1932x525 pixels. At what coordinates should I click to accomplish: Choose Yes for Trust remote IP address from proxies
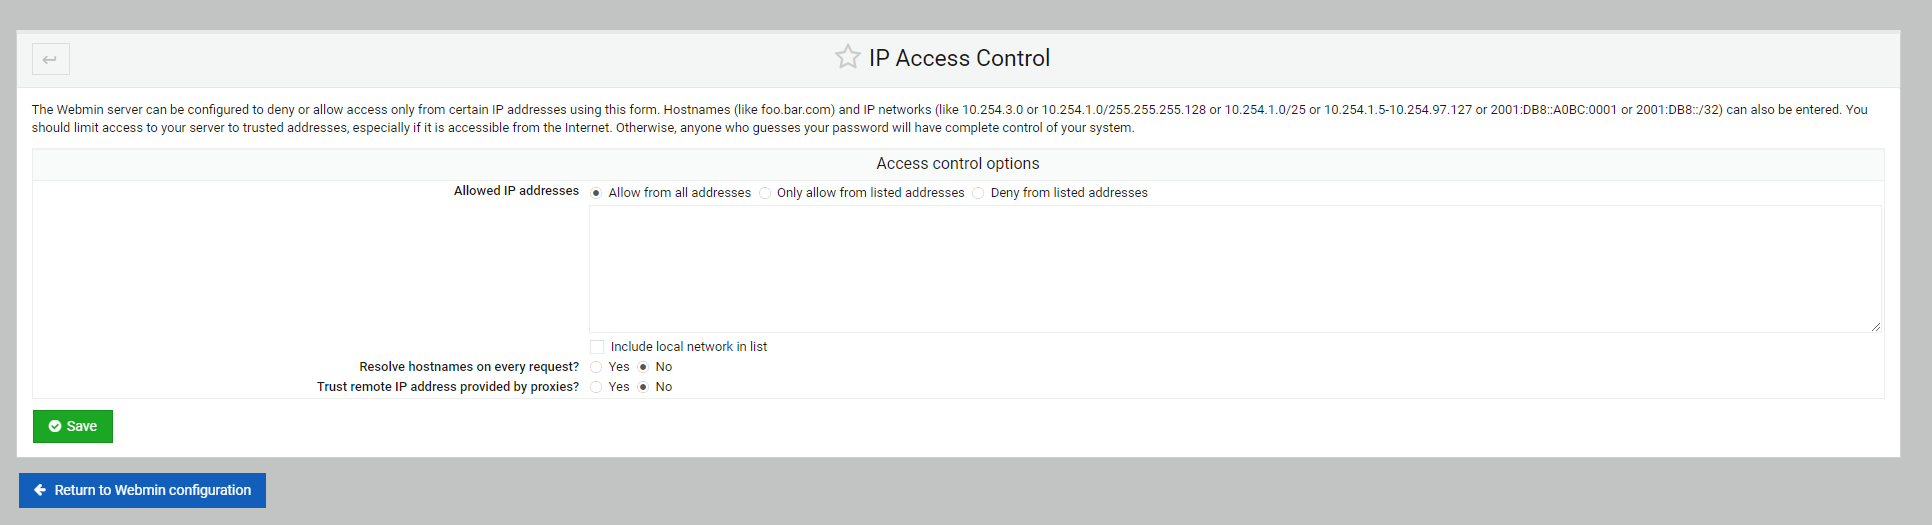[596, 387]
